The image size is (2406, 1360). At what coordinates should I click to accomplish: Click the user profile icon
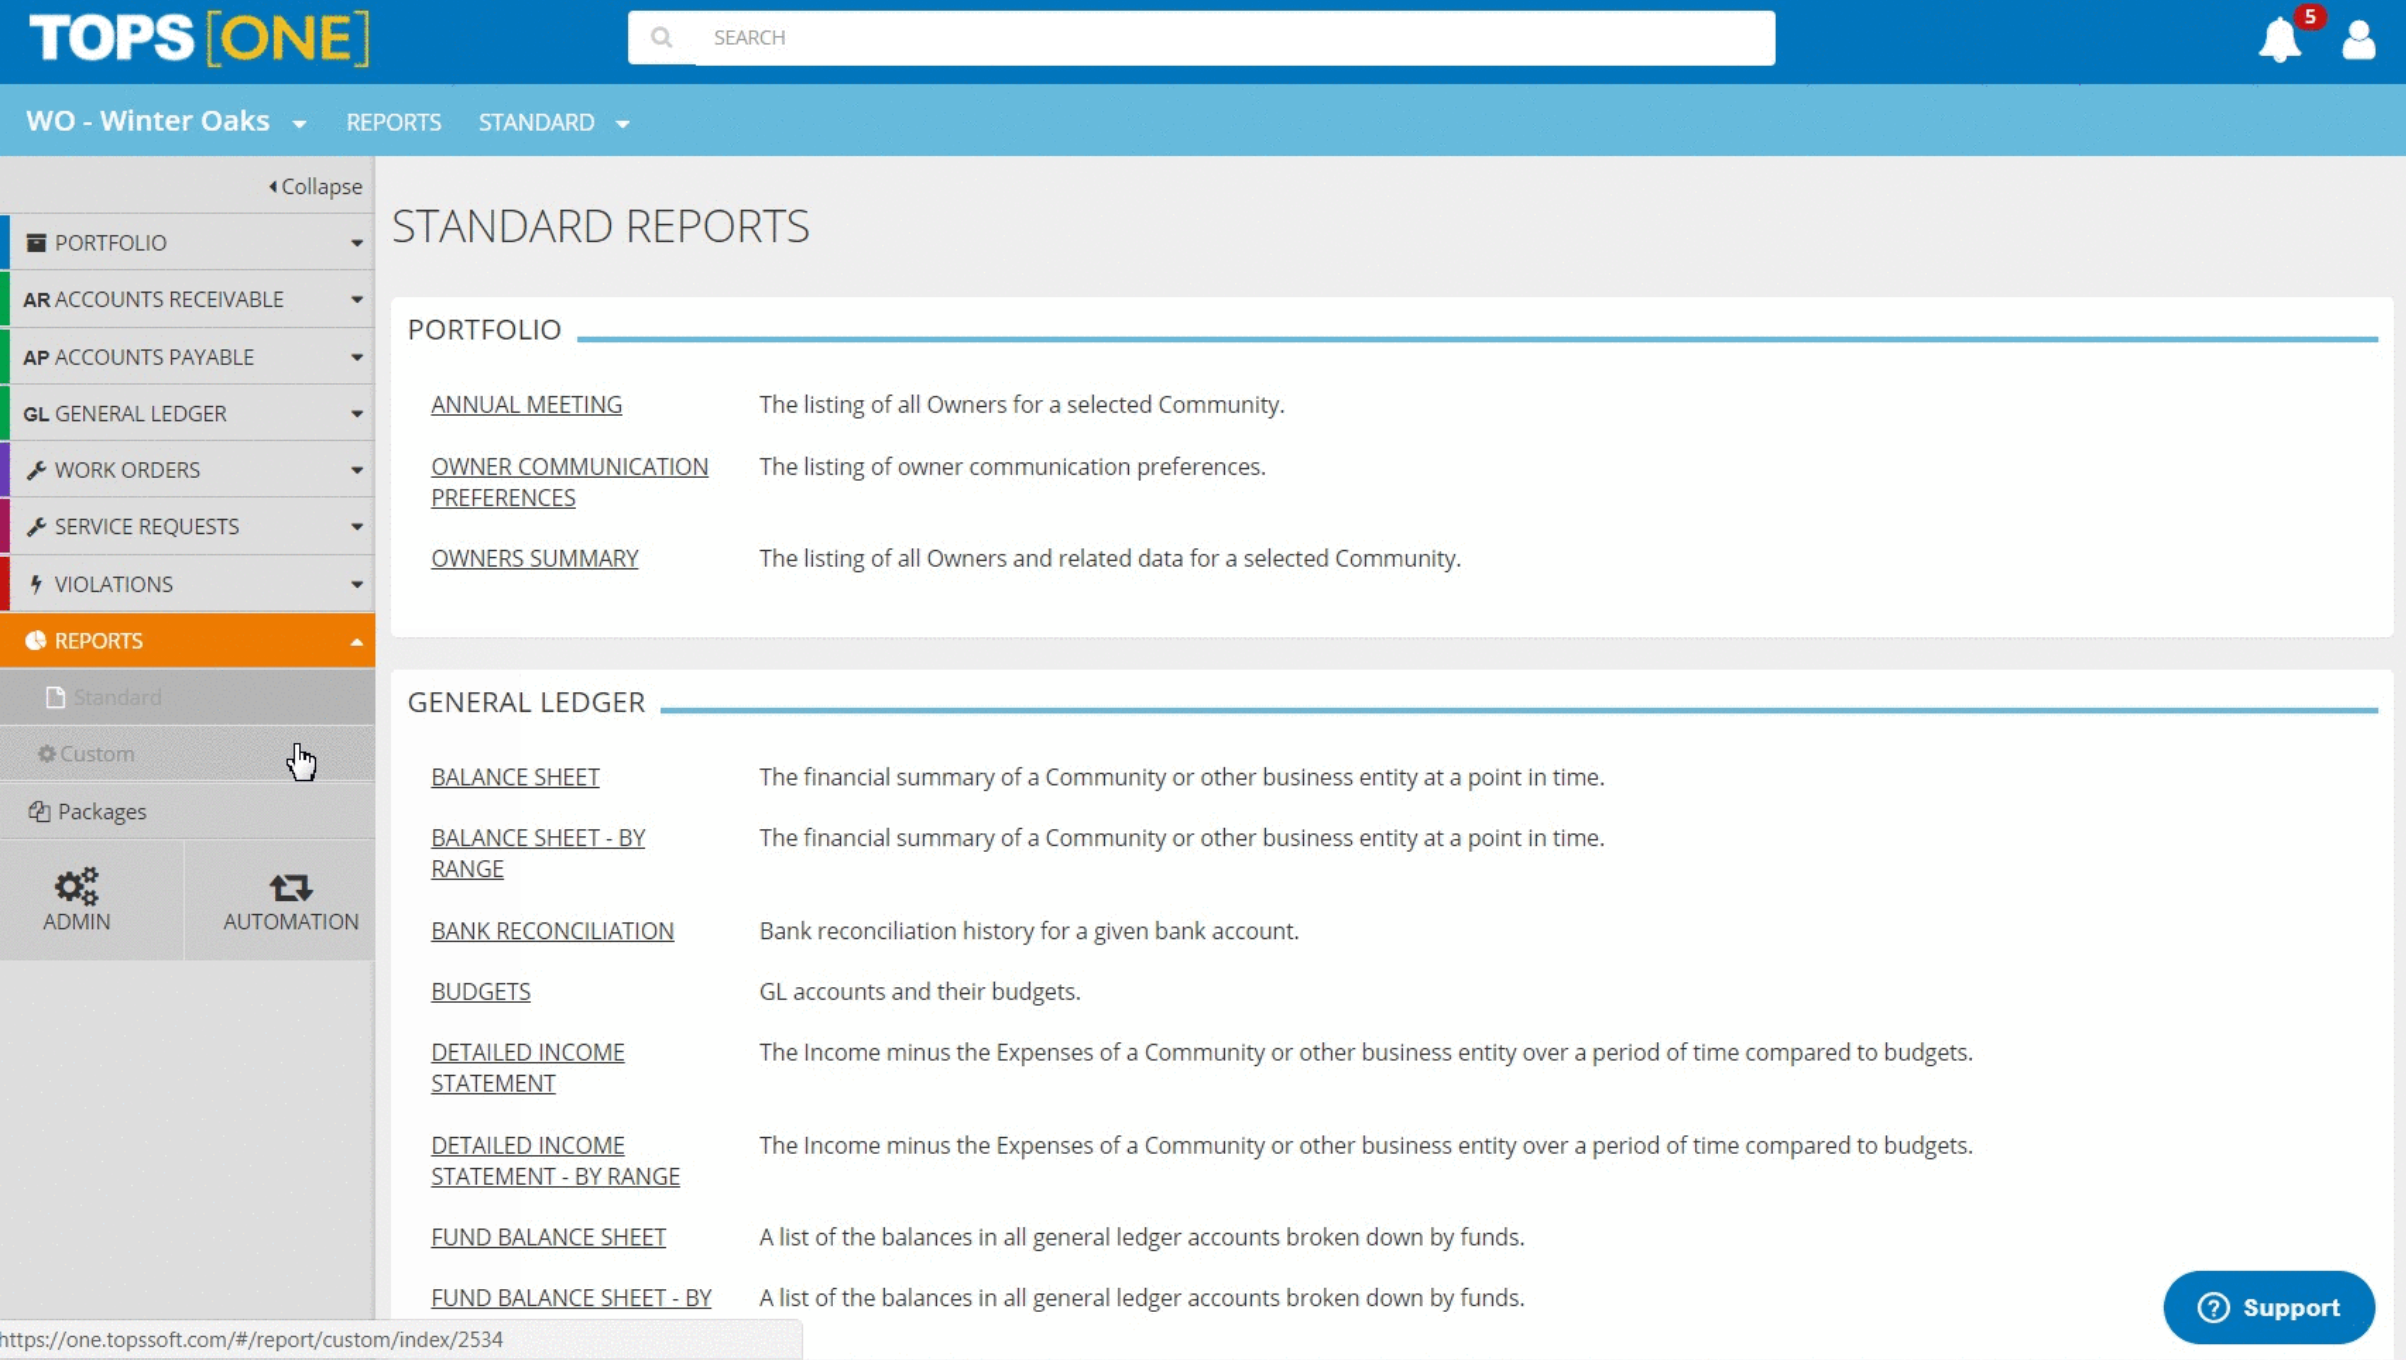2358,40
